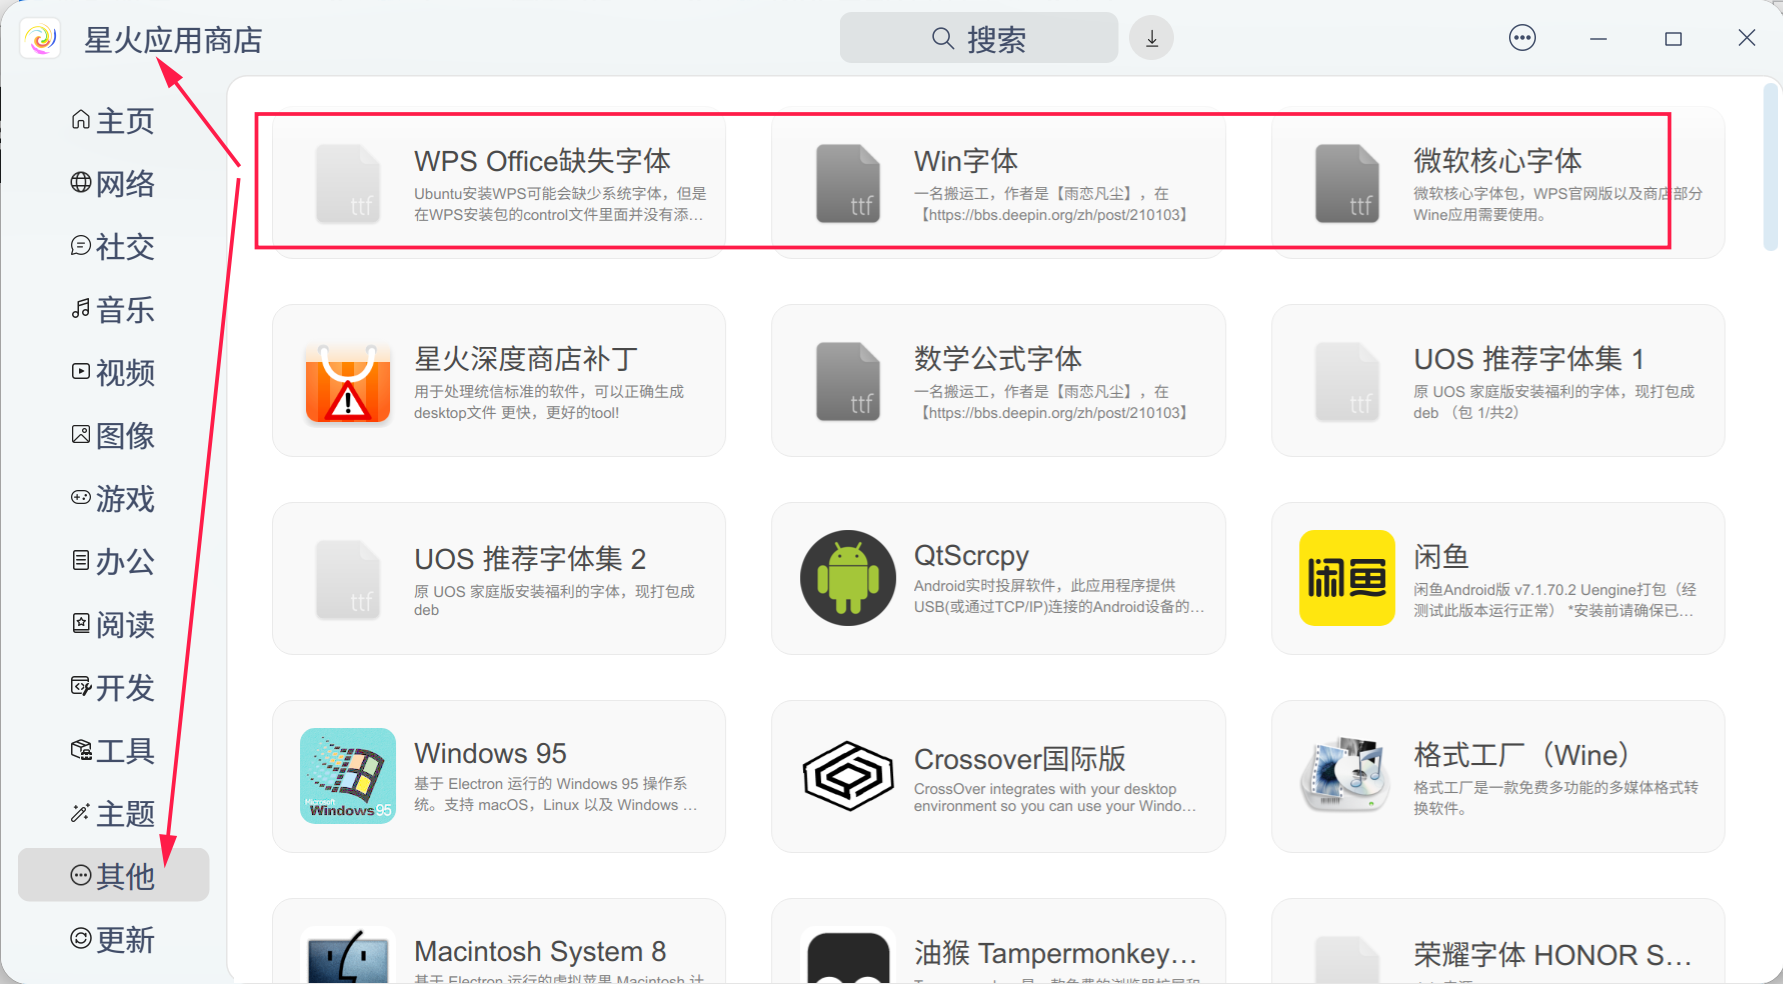Open the Crossover国际版 app title
This screenshot has width=1783, height=984.
(1020, 759)
